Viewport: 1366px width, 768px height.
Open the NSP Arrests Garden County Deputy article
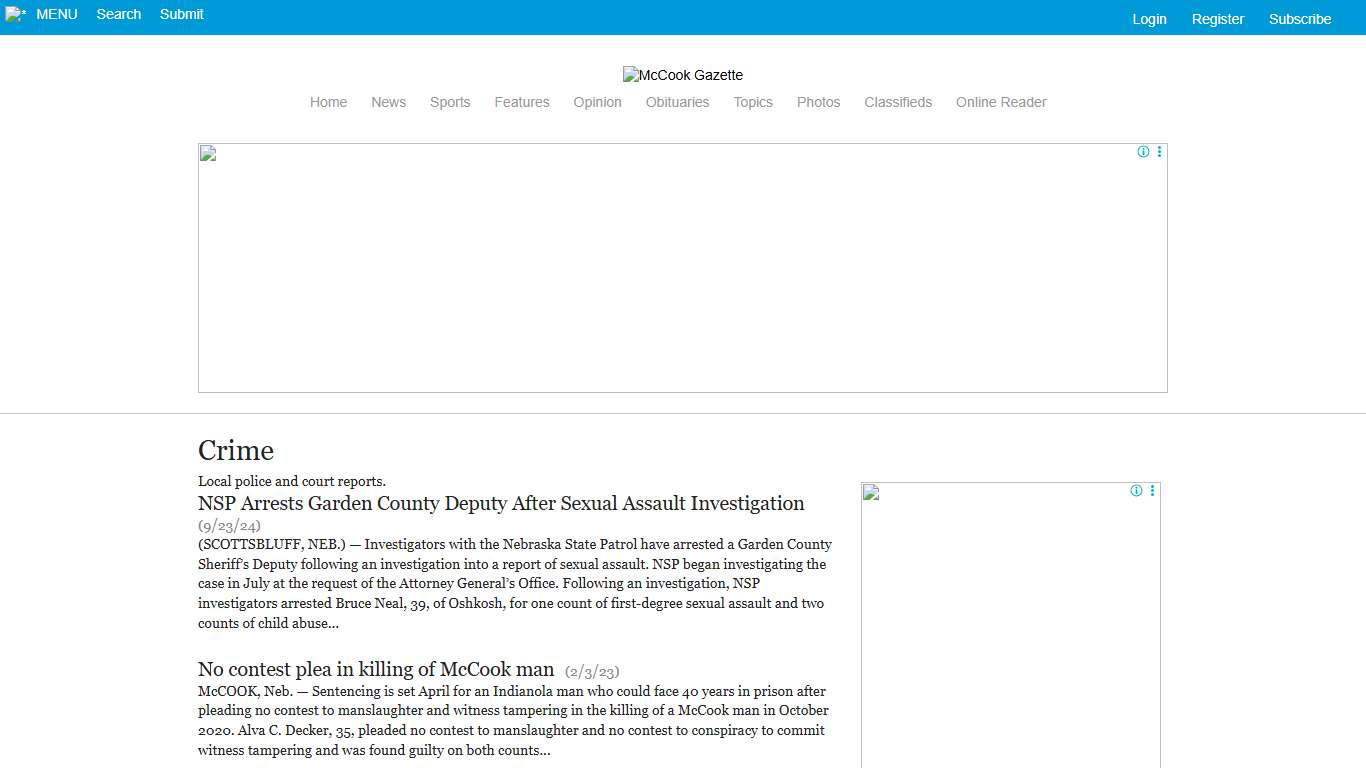[x=501, y=503]
